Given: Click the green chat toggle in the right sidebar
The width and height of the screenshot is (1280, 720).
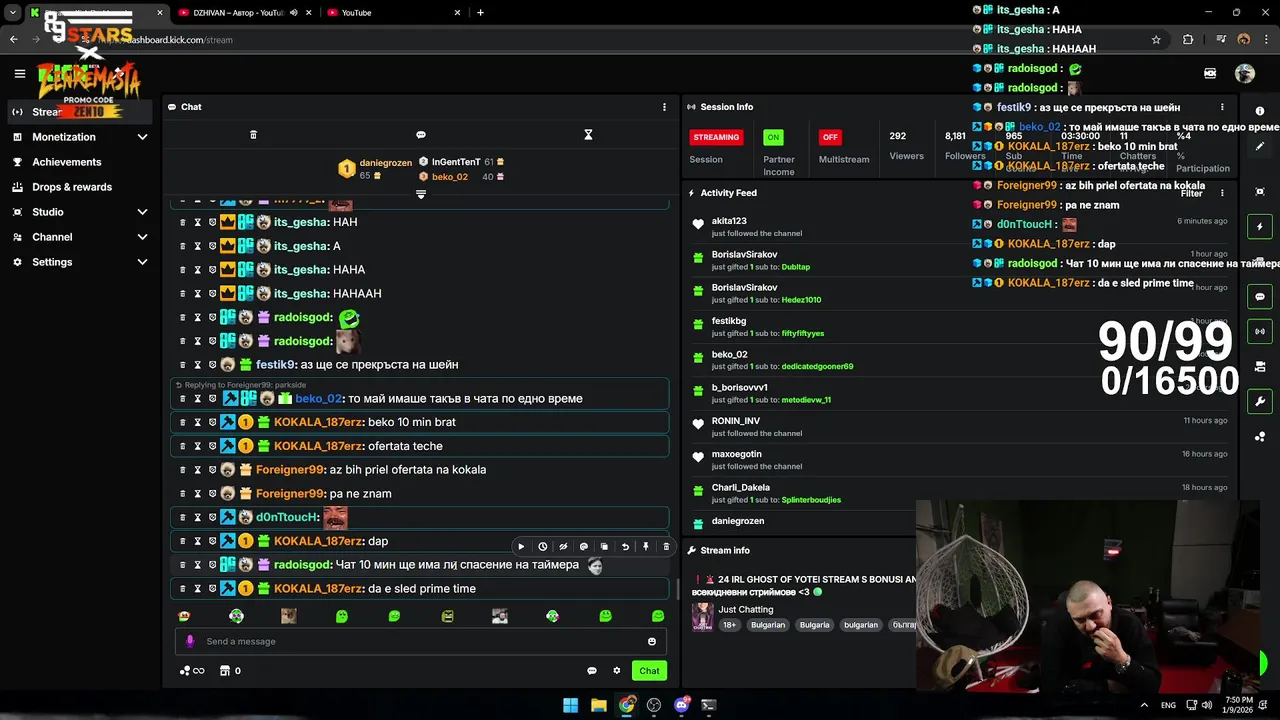Looking at the screenshot, I should 1260,297.
